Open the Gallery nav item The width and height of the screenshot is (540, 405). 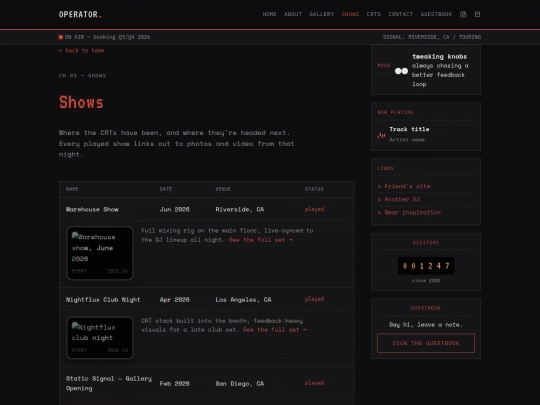pos(322,14)
